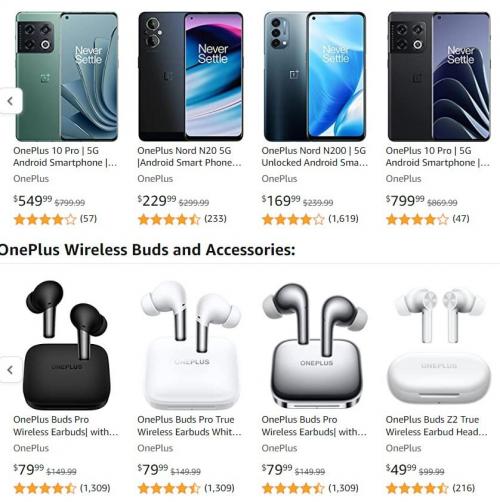Open OnePlus Buds Z2 True Wireless link
The image size is (500, 502).
(436, 426)
